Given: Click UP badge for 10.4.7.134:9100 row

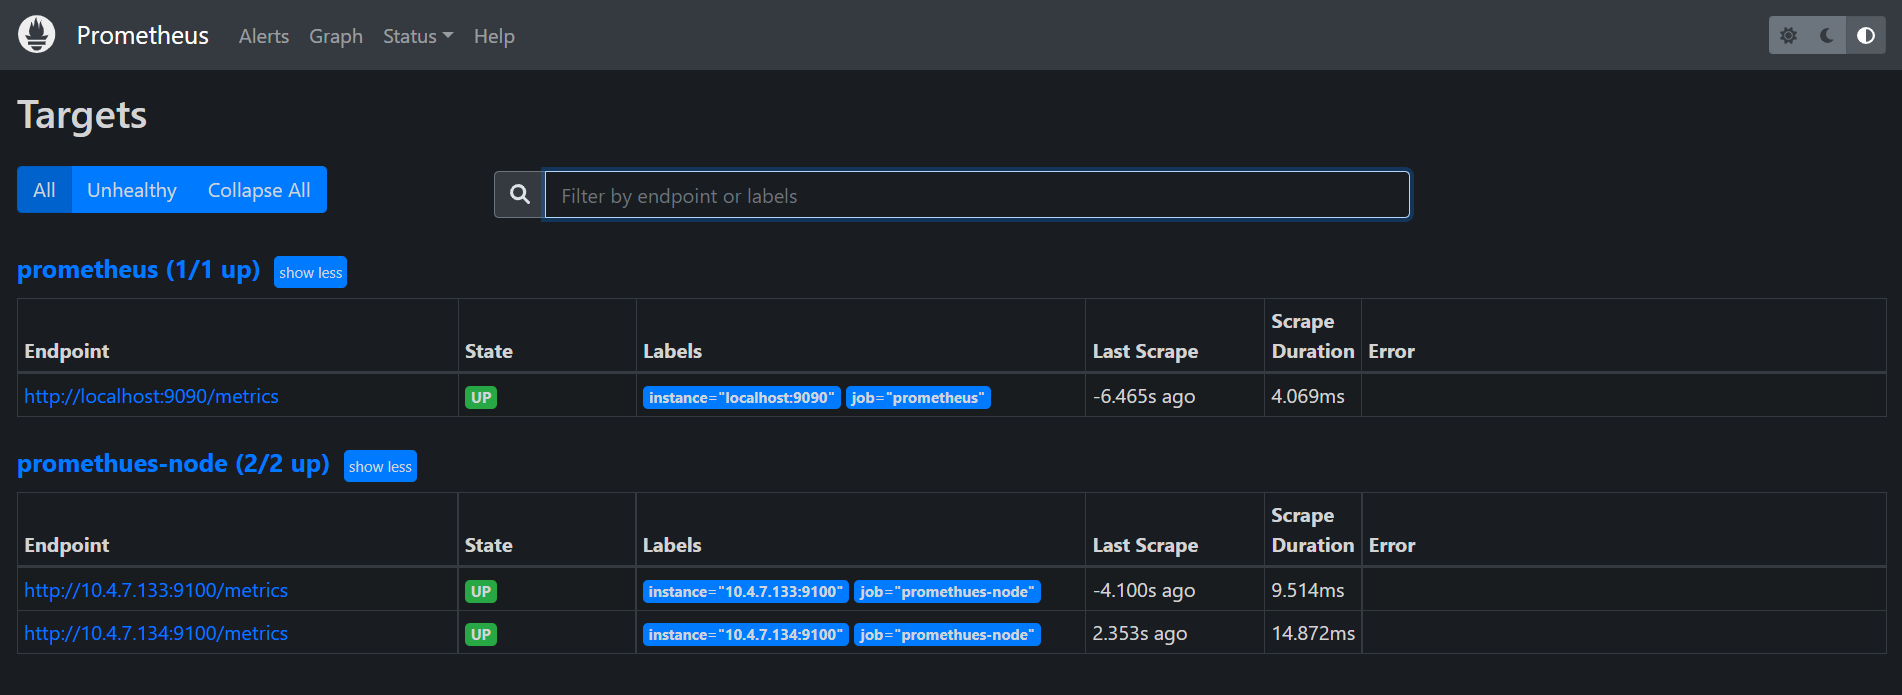Looking at the screenshot, I should (x=481, y=634).
